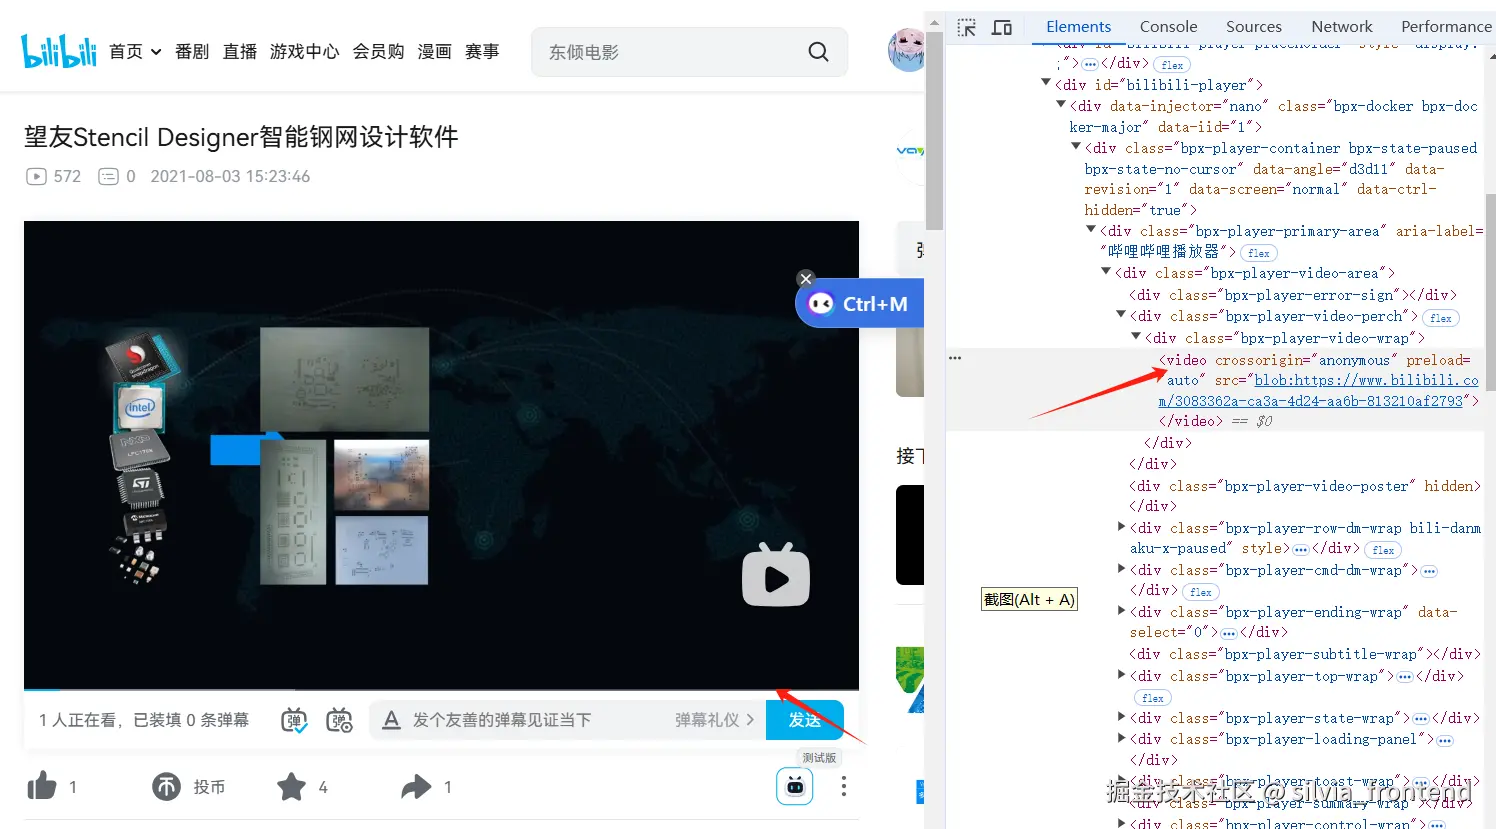Click the ellipsis beside the video element row
Image resolution: width=1496 pixels, height=829 pixels.
(955, 358)
